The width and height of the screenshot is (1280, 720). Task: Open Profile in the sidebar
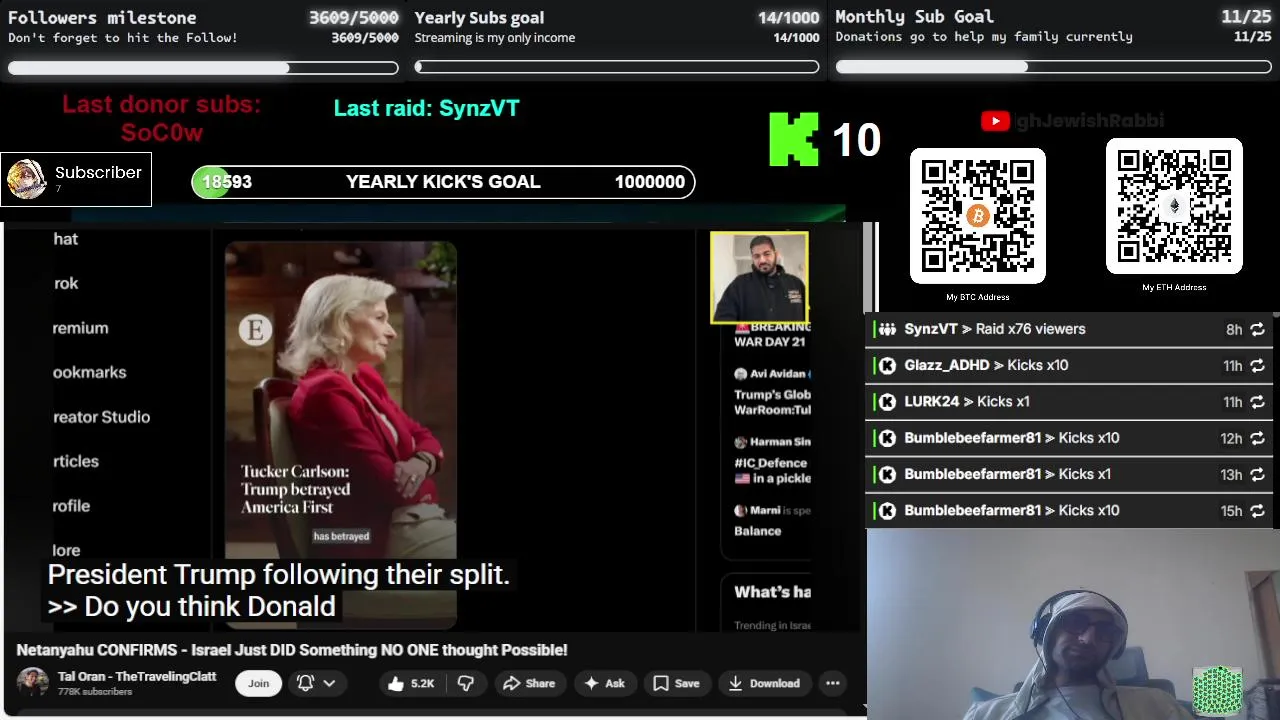point(71,506)
